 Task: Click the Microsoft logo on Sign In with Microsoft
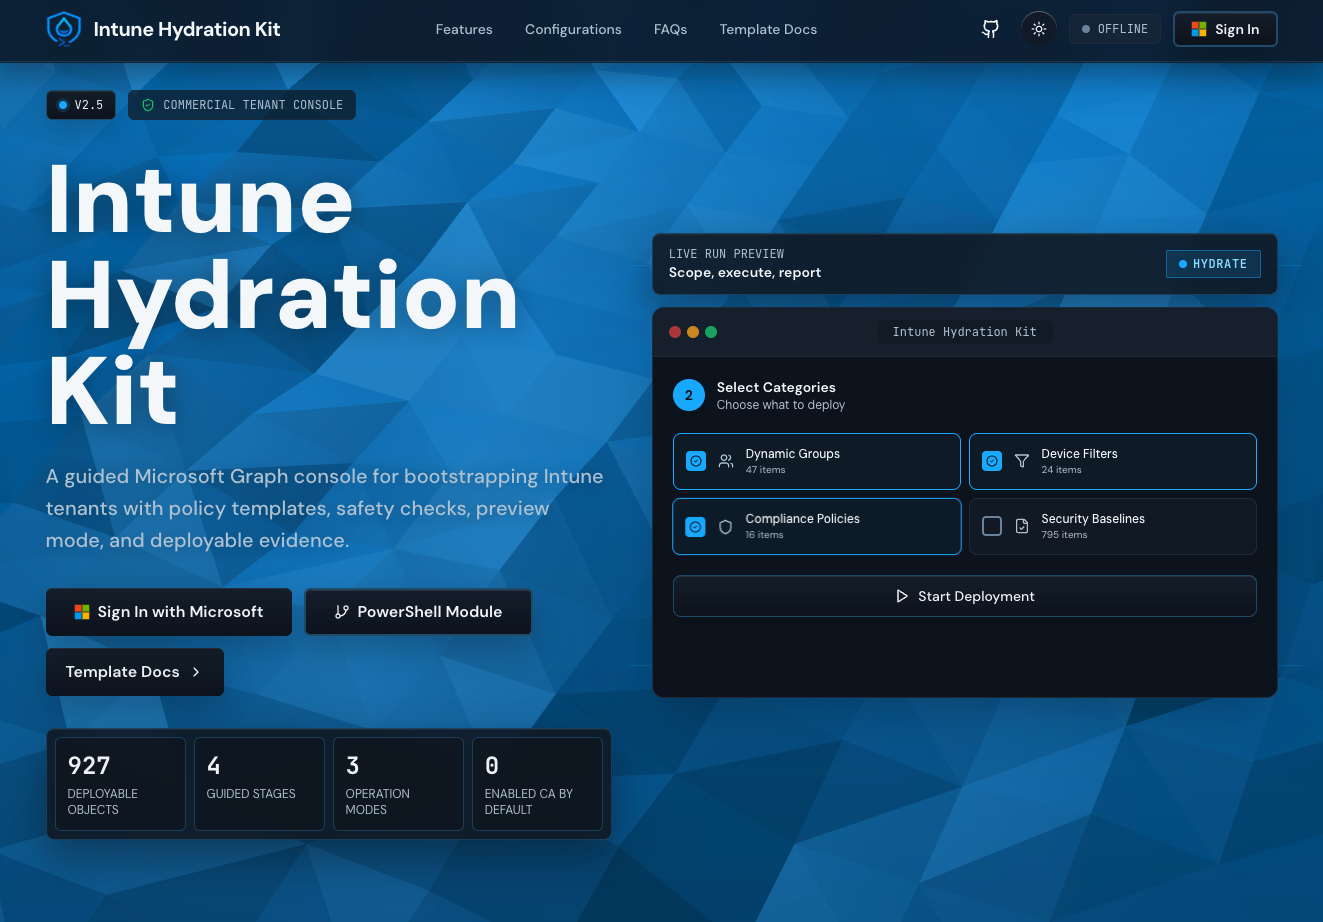click(82, 612)
